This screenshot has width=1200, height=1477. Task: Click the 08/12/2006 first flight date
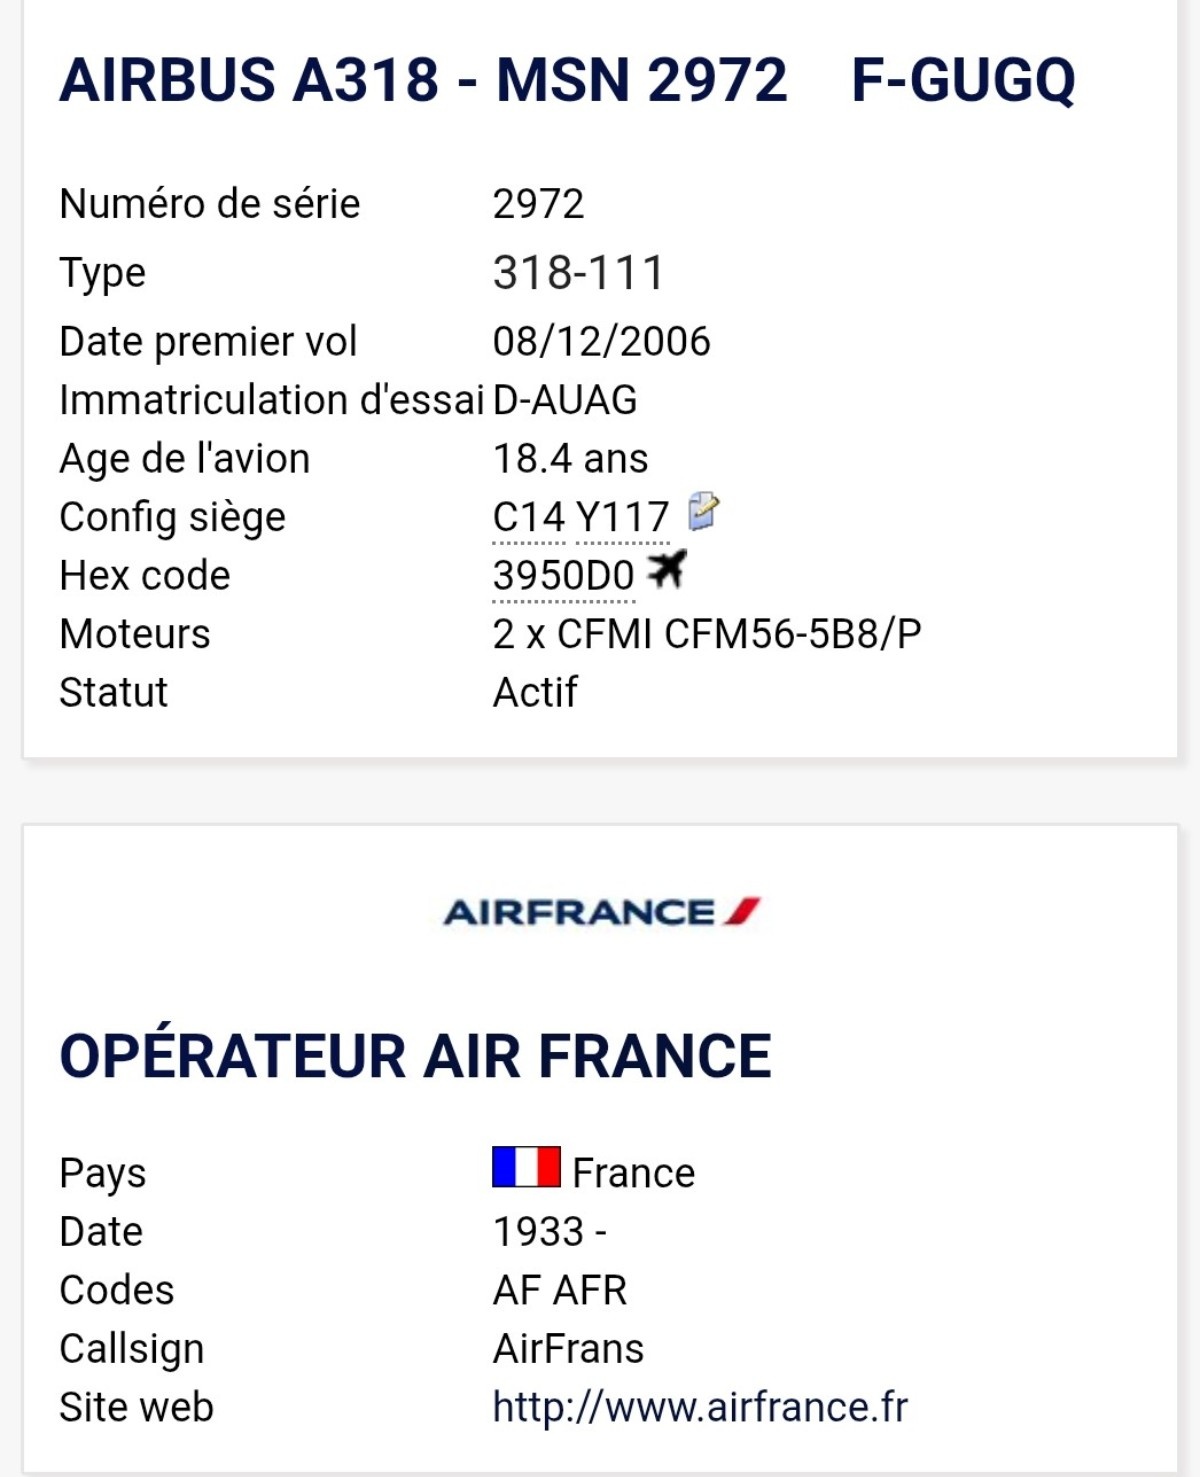click(601, 342)
